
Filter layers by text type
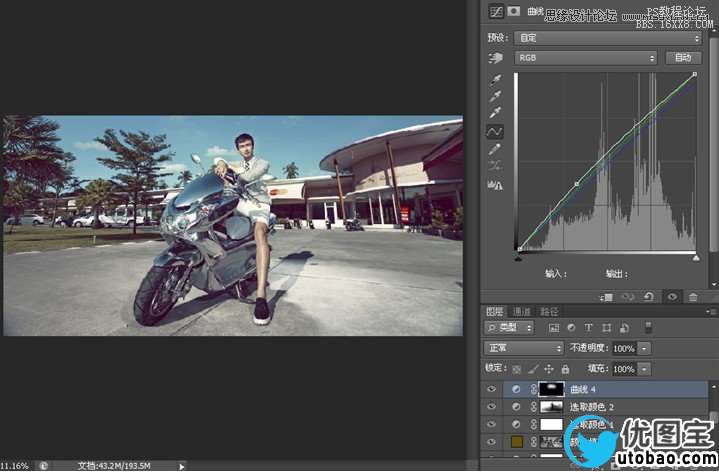click(588, 328)
